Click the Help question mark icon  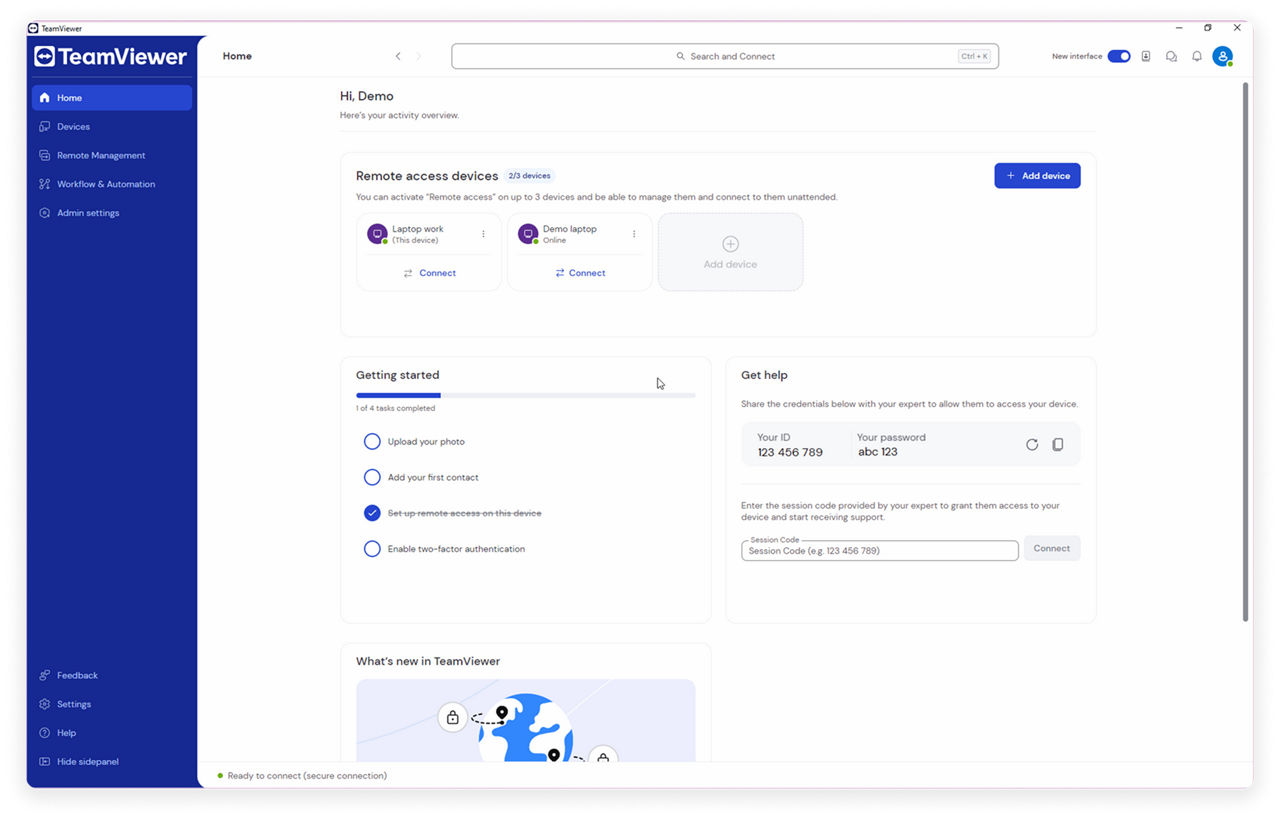click(44, 733)
